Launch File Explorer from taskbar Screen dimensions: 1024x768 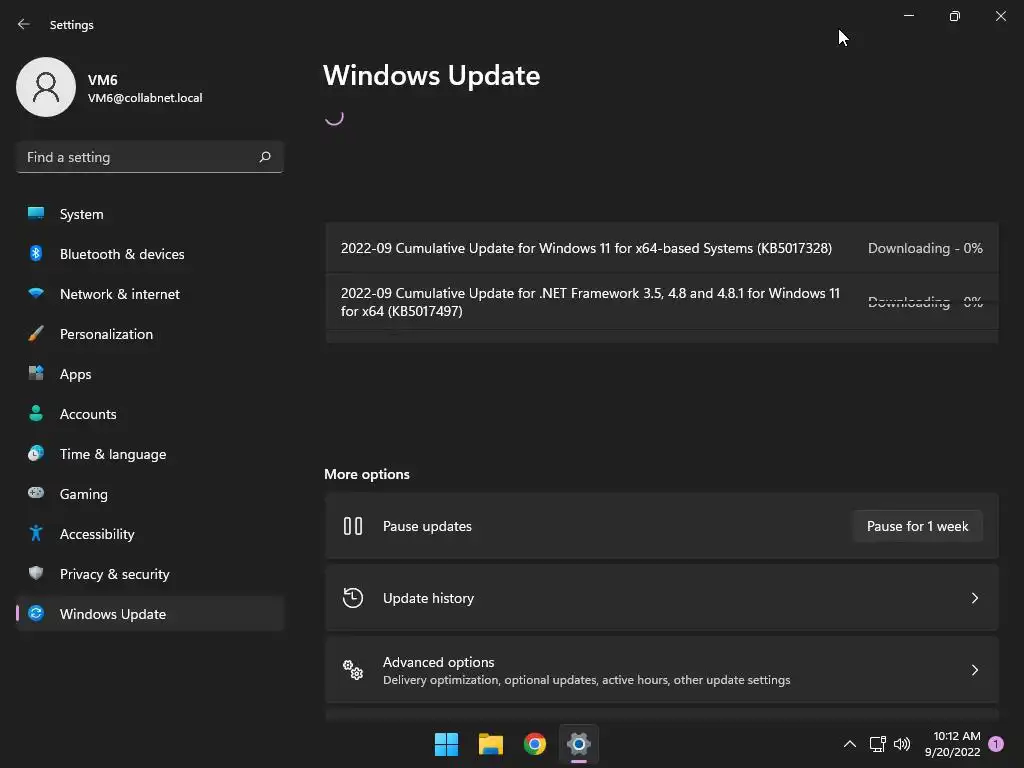490,744
